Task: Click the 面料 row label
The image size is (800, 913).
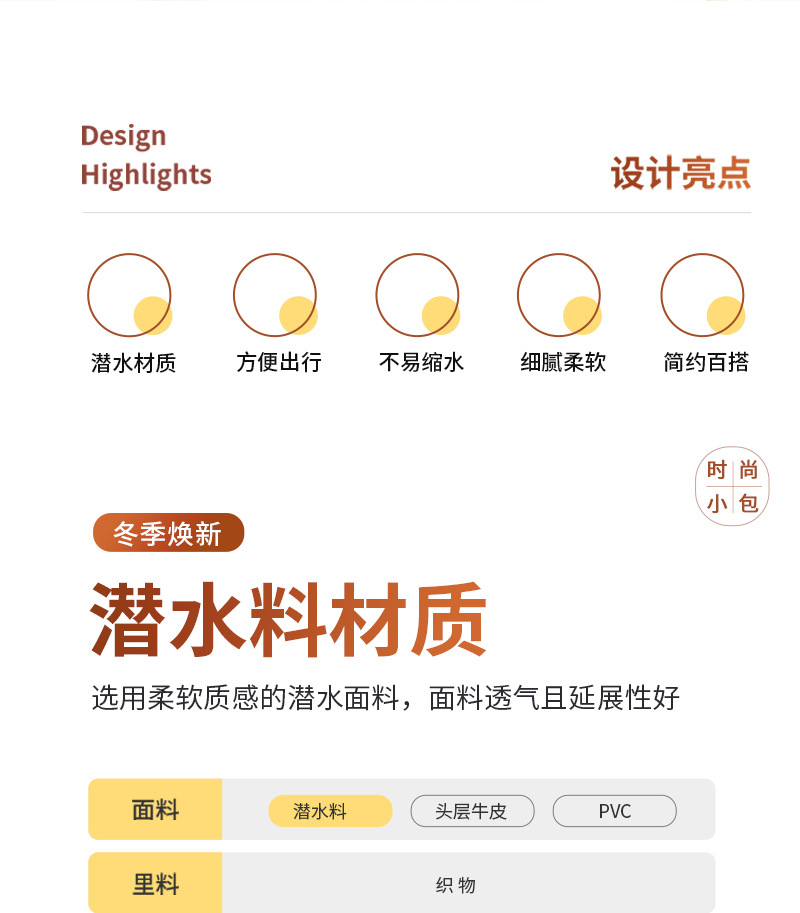Action: click(x=155, y=810)
